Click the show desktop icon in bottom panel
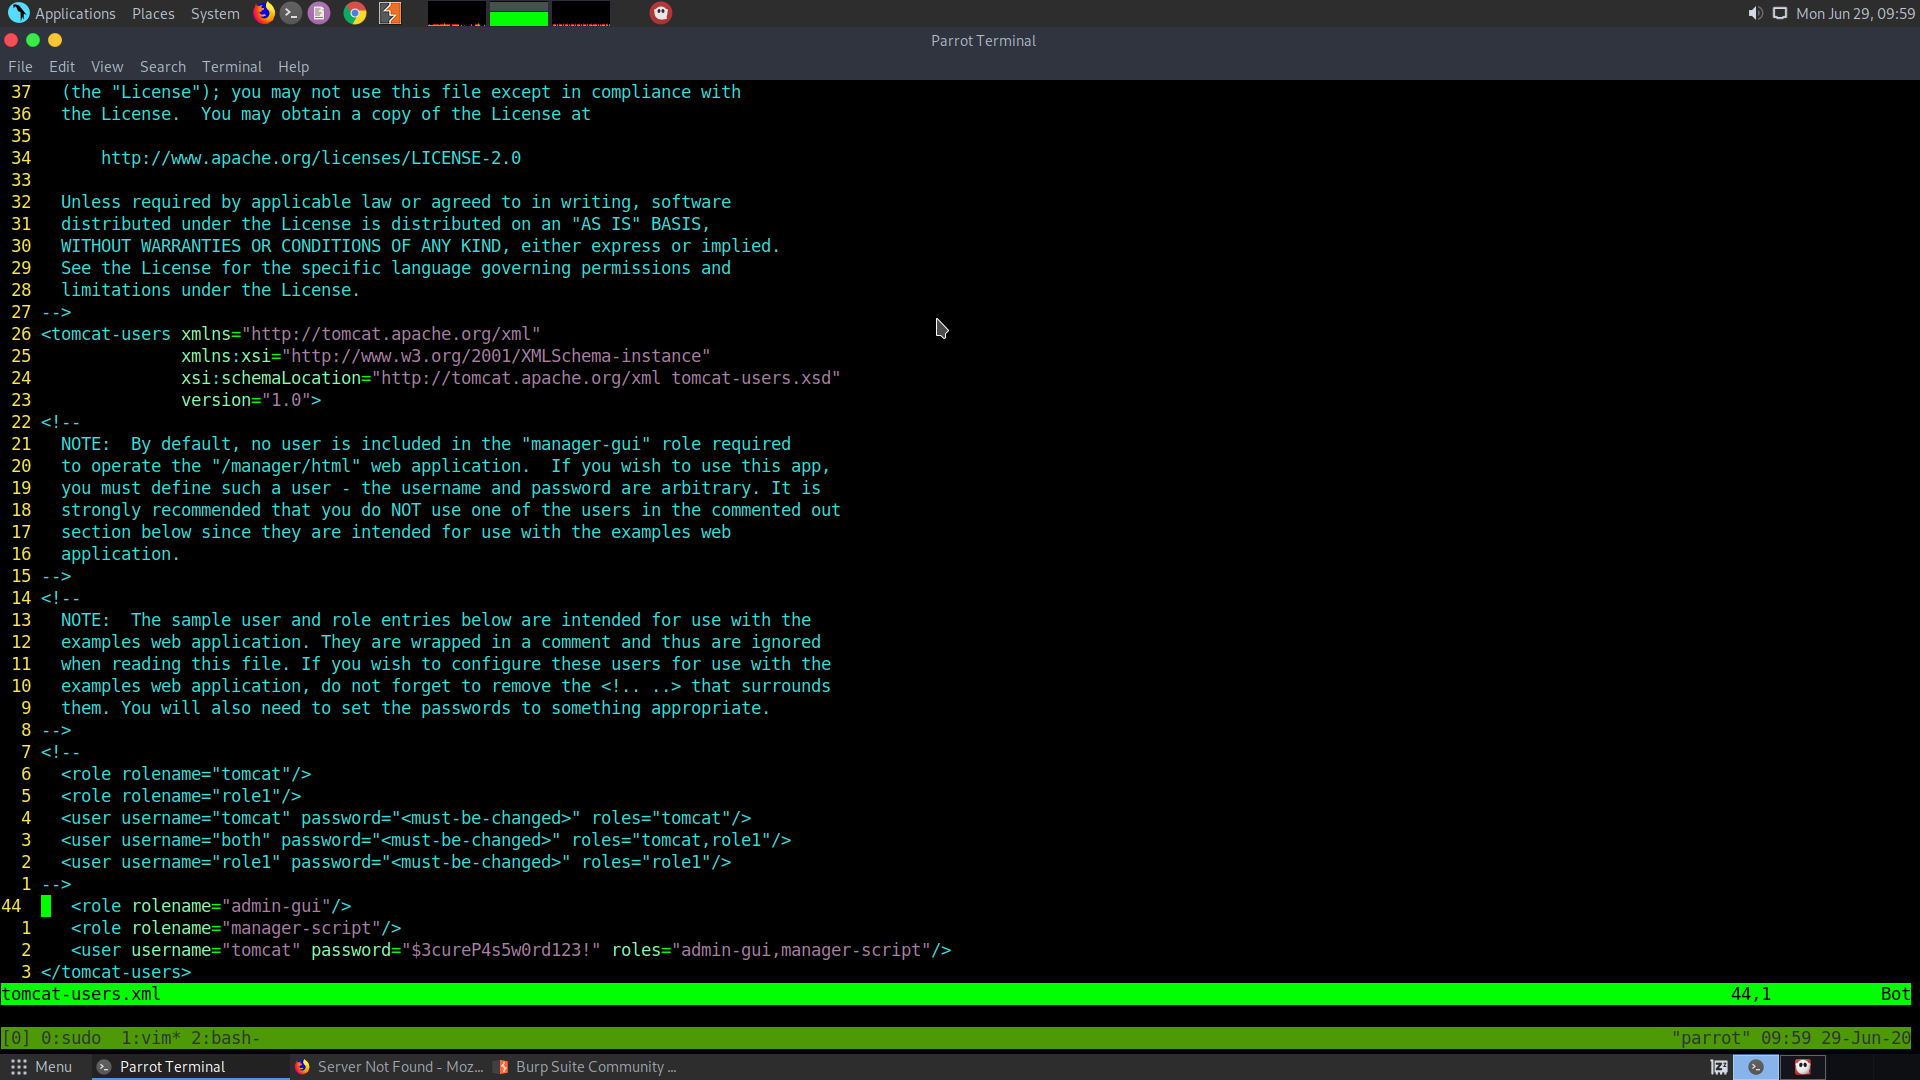 (x=1719, y=1067)
